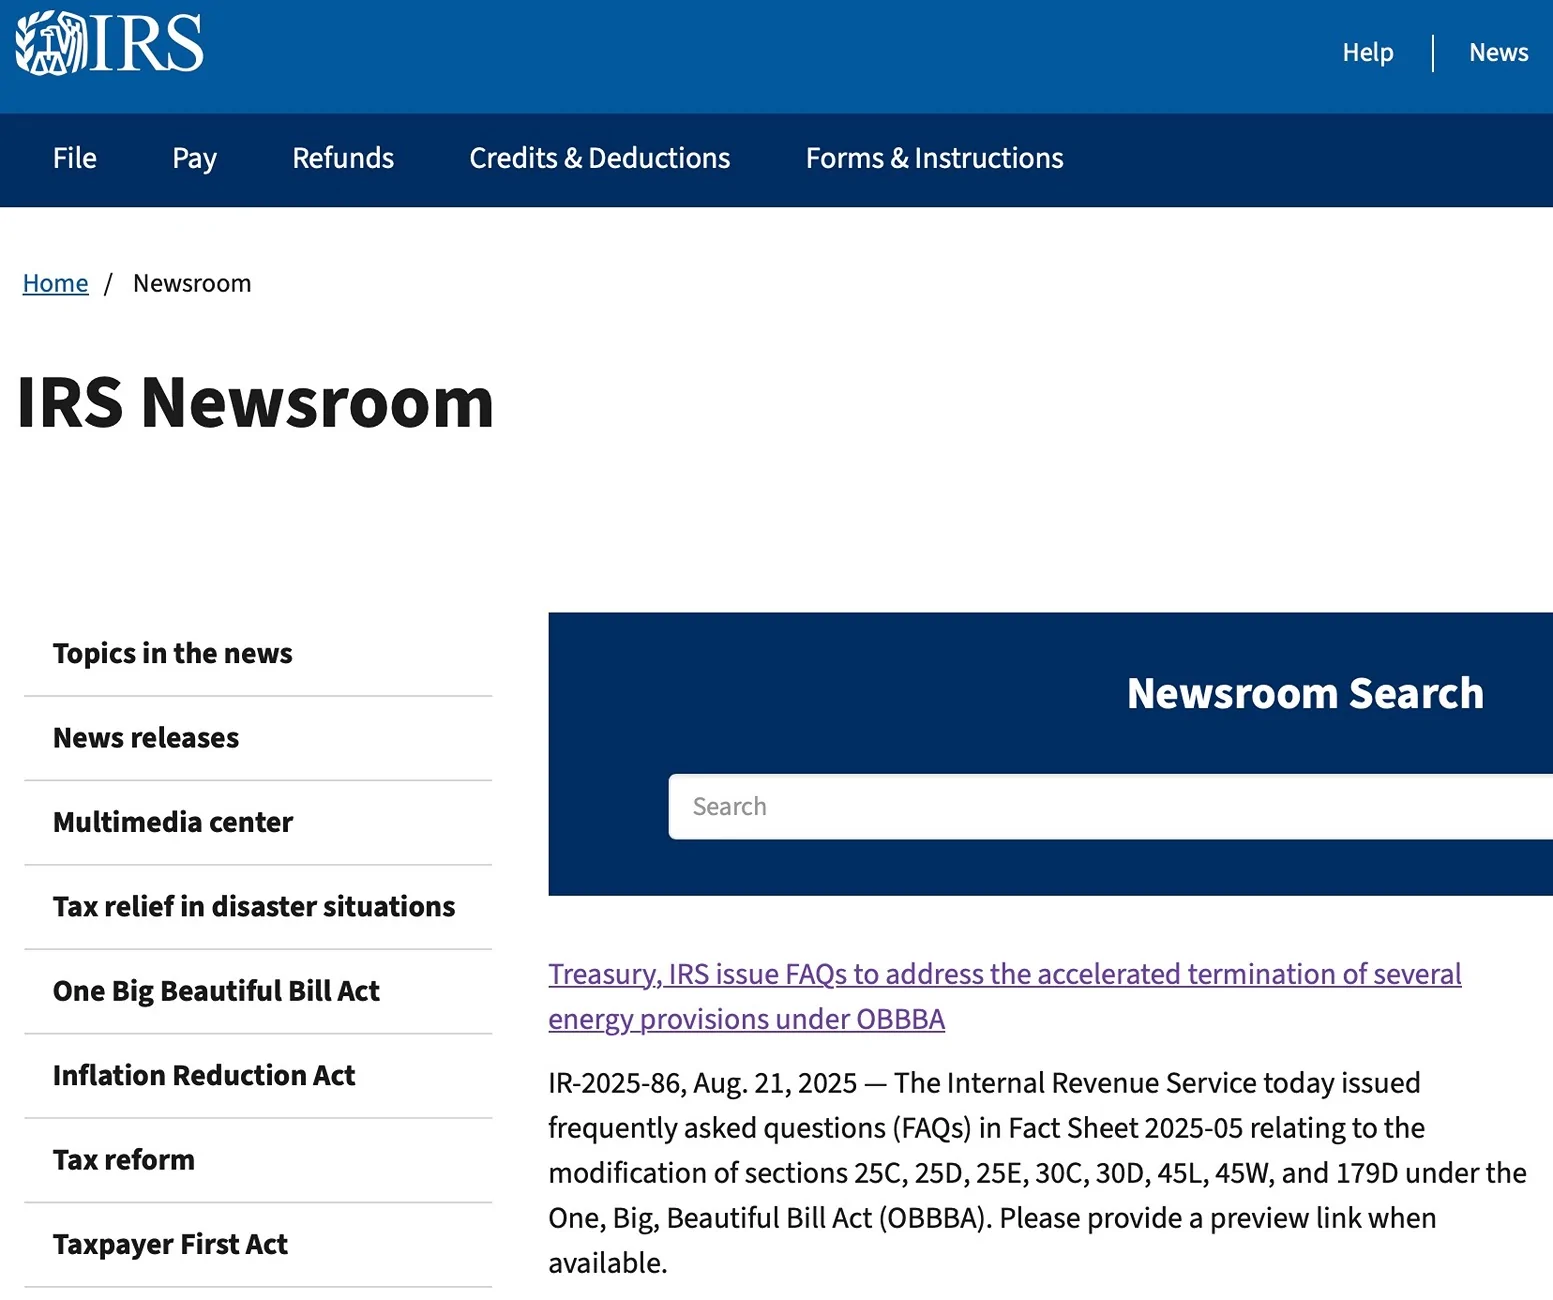Open the Refunds navigation menu
The width and height of the screenshot is (1553, 1300).
(343, 159)
